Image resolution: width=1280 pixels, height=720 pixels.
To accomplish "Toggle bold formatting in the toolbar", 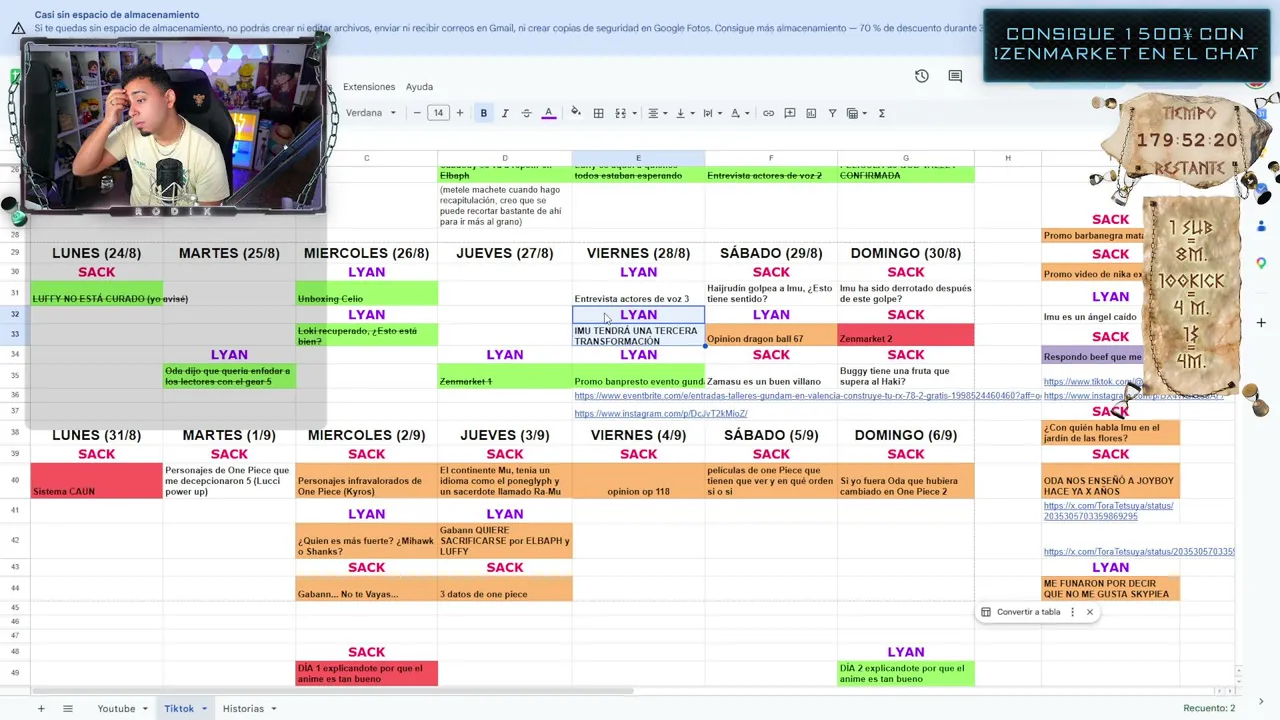I will [x=483, y=113].
